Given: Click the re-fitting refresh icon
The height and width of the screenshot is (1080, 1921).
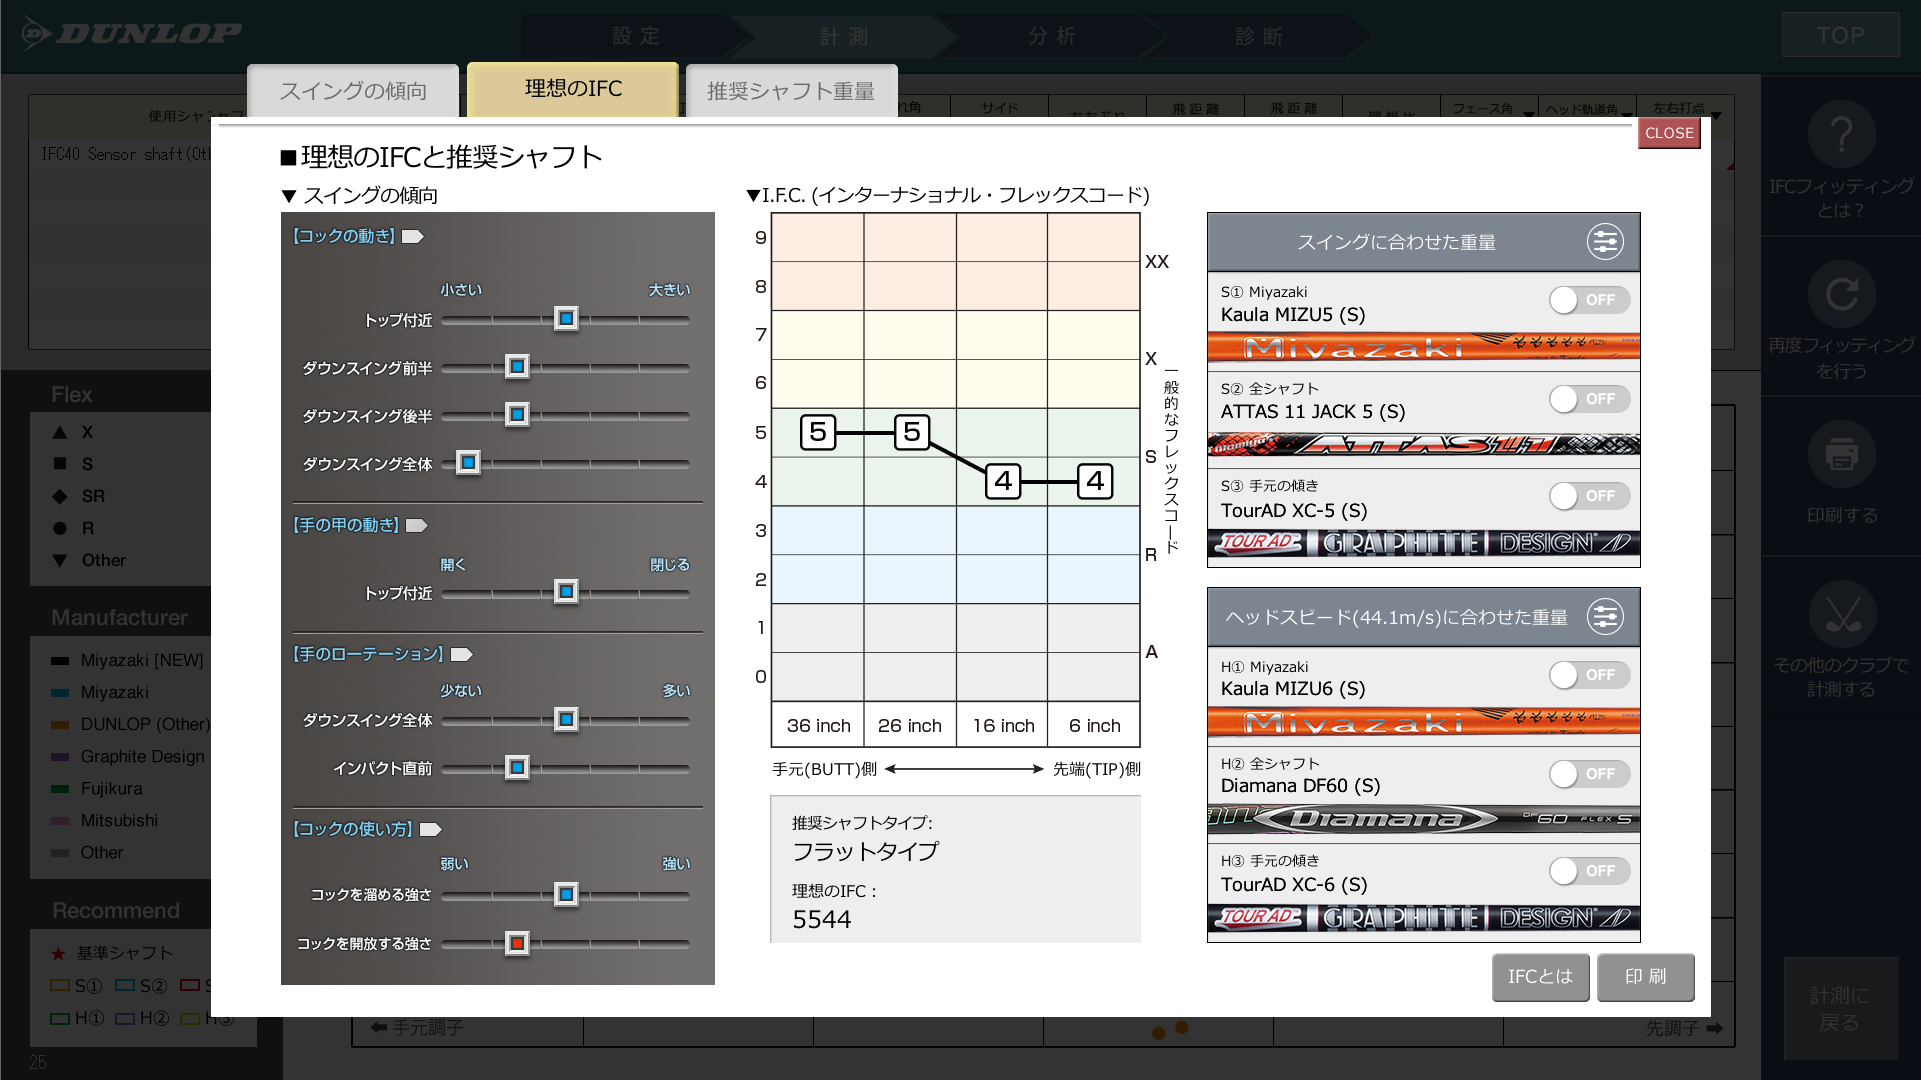Looking at the screenshot, I should tap(1841, 294).
